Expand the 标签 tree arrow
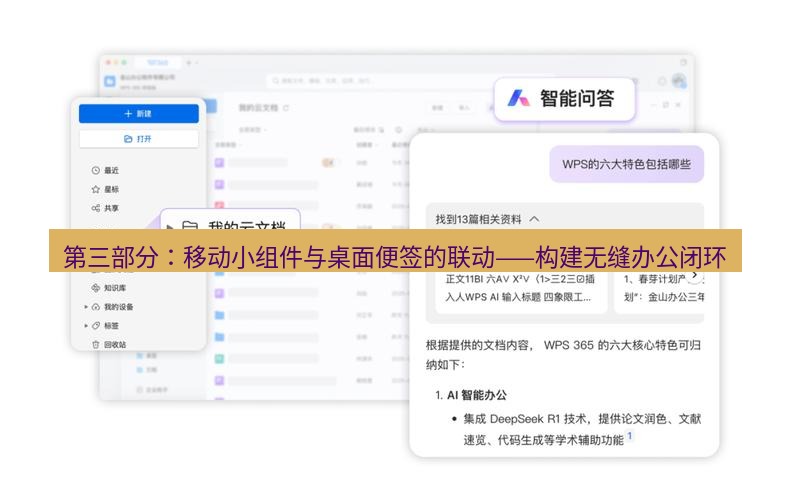The image size is (791, 500). pyautogui.click(x=86, y=325)
